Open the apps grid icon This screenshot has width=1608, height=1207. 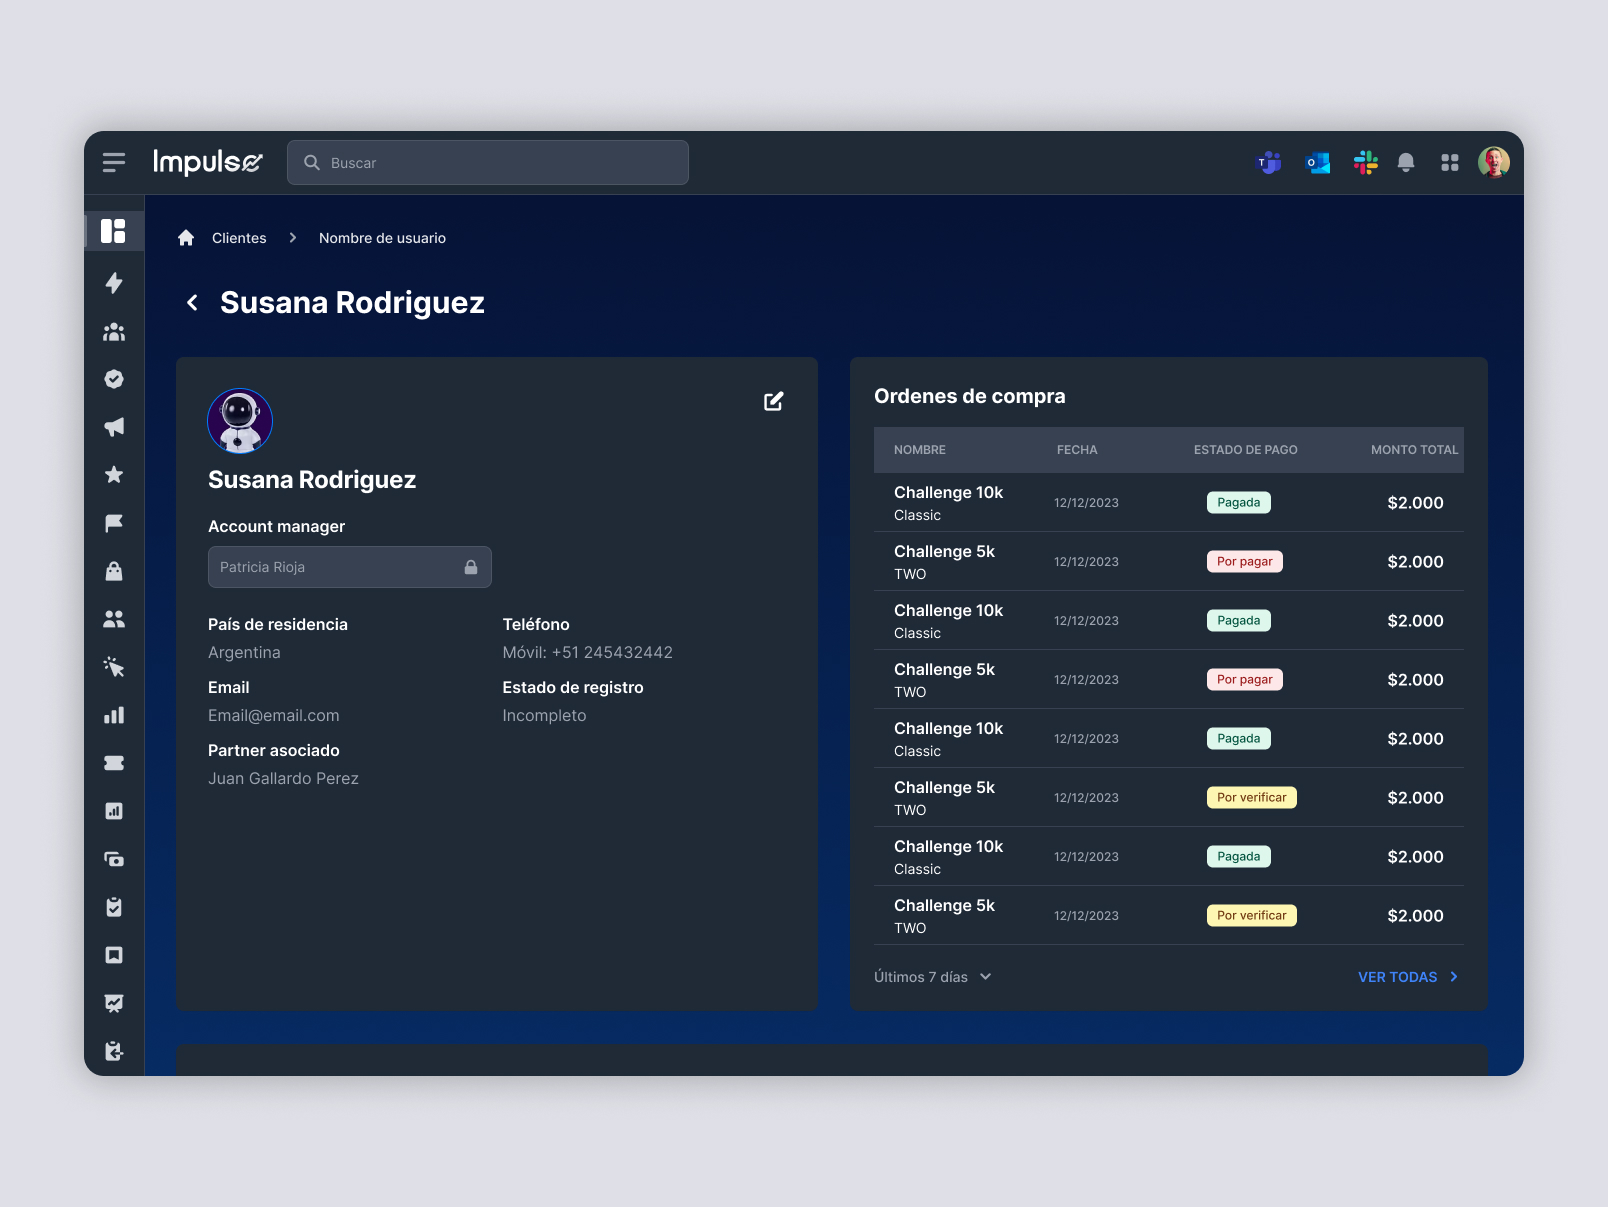1450,162
